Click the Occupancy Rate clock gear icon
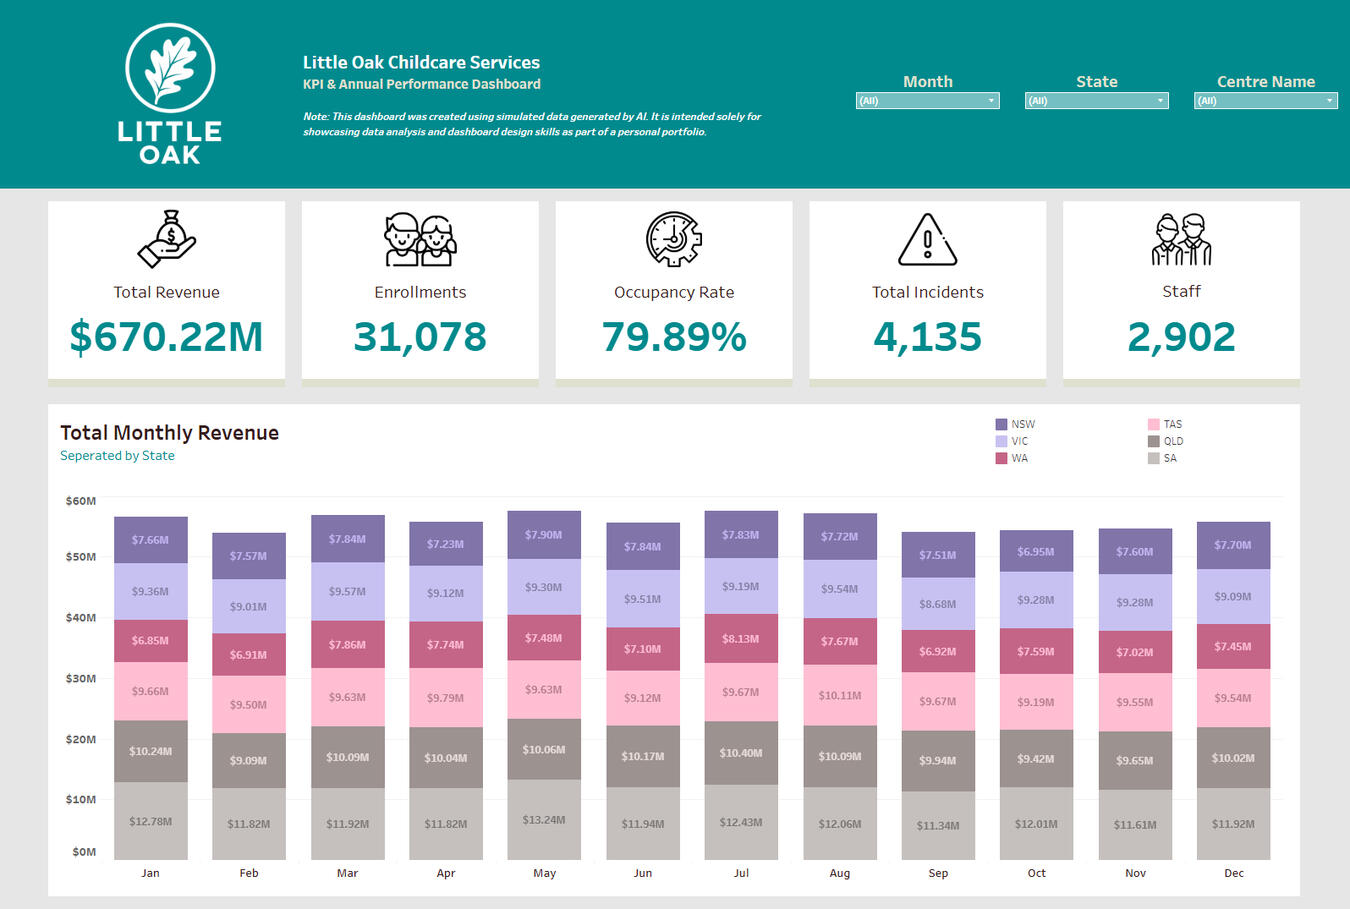Screen dimensions: 1350x909 (x=674, y=239)
